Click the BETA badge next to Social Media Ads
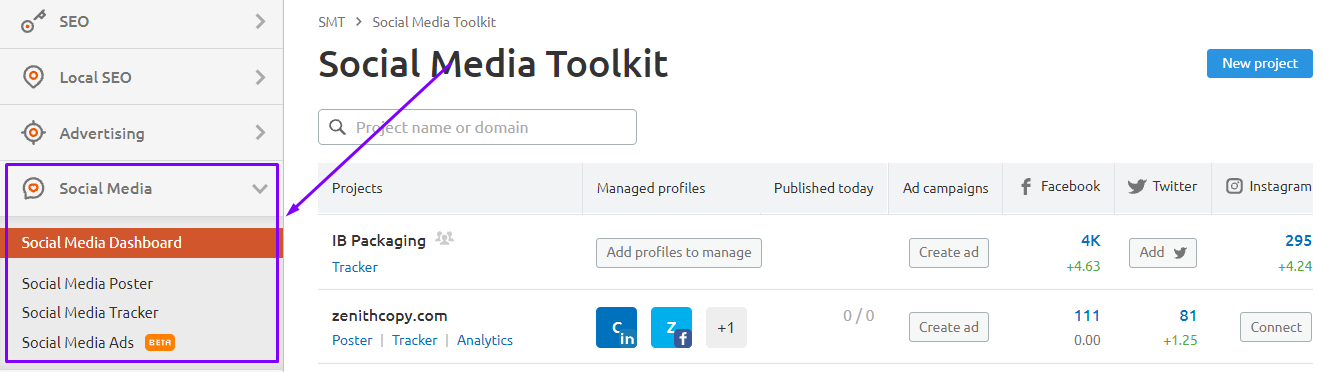The width and height of the screenshot is (1344, 372). click(x=160, y=342)
